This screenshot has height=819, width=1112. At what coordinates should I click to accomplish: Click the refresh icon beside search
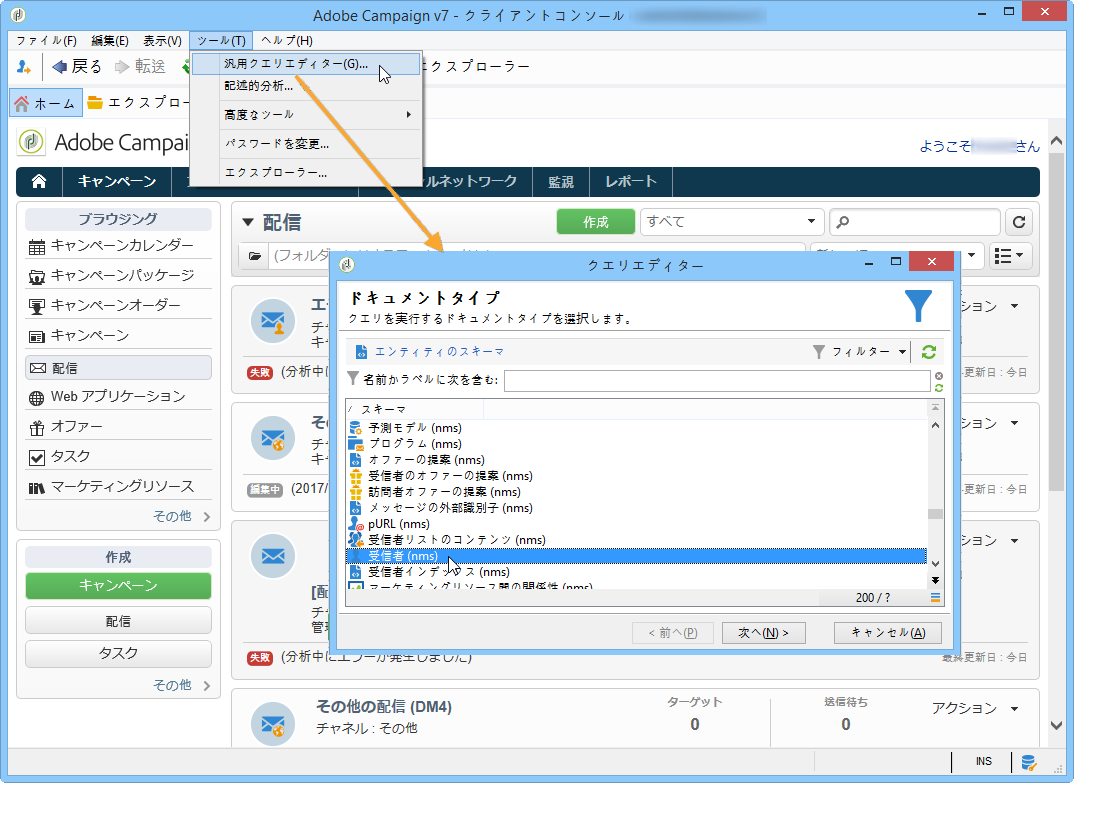1019,222
